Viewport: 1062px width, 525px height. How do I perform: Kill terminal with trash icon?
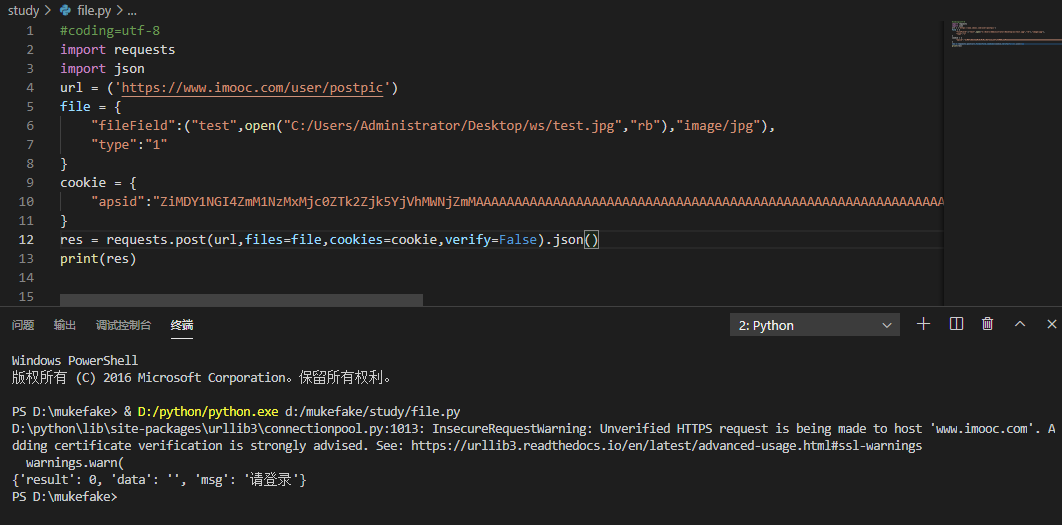click(x=988, y=324)
